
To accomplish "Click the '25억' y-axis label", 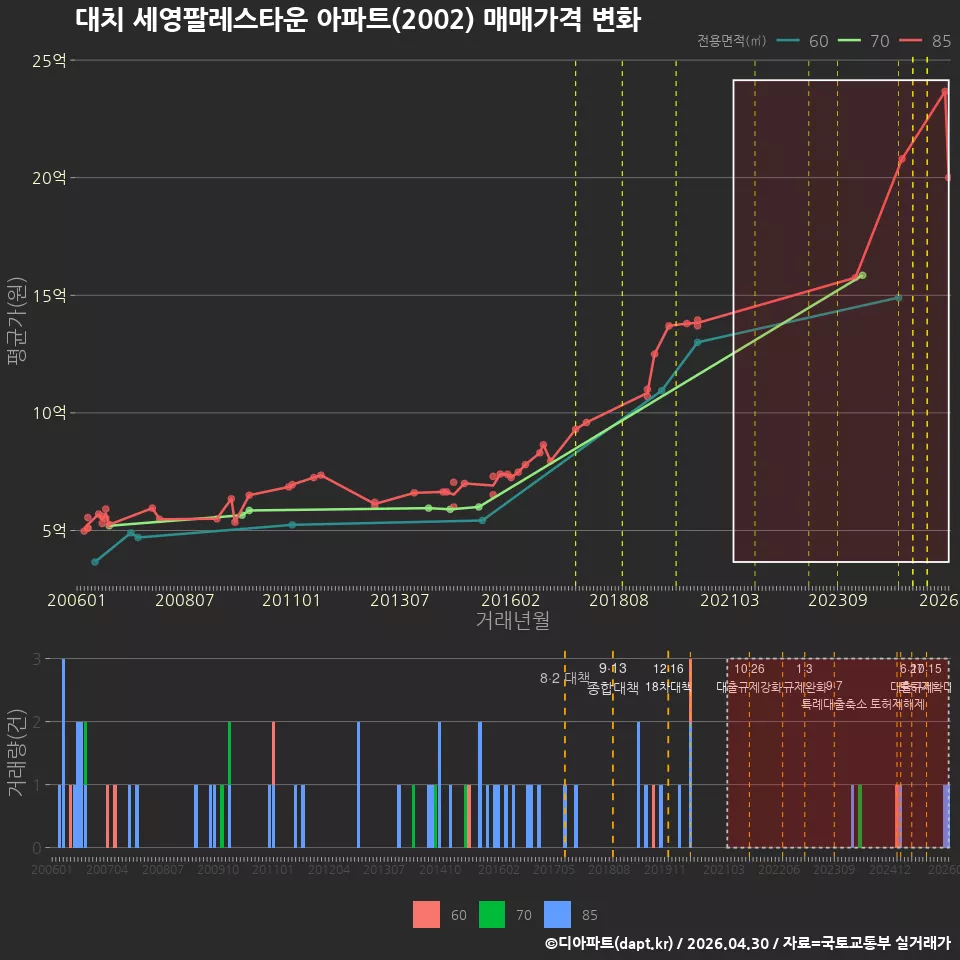I will [49, 61].
